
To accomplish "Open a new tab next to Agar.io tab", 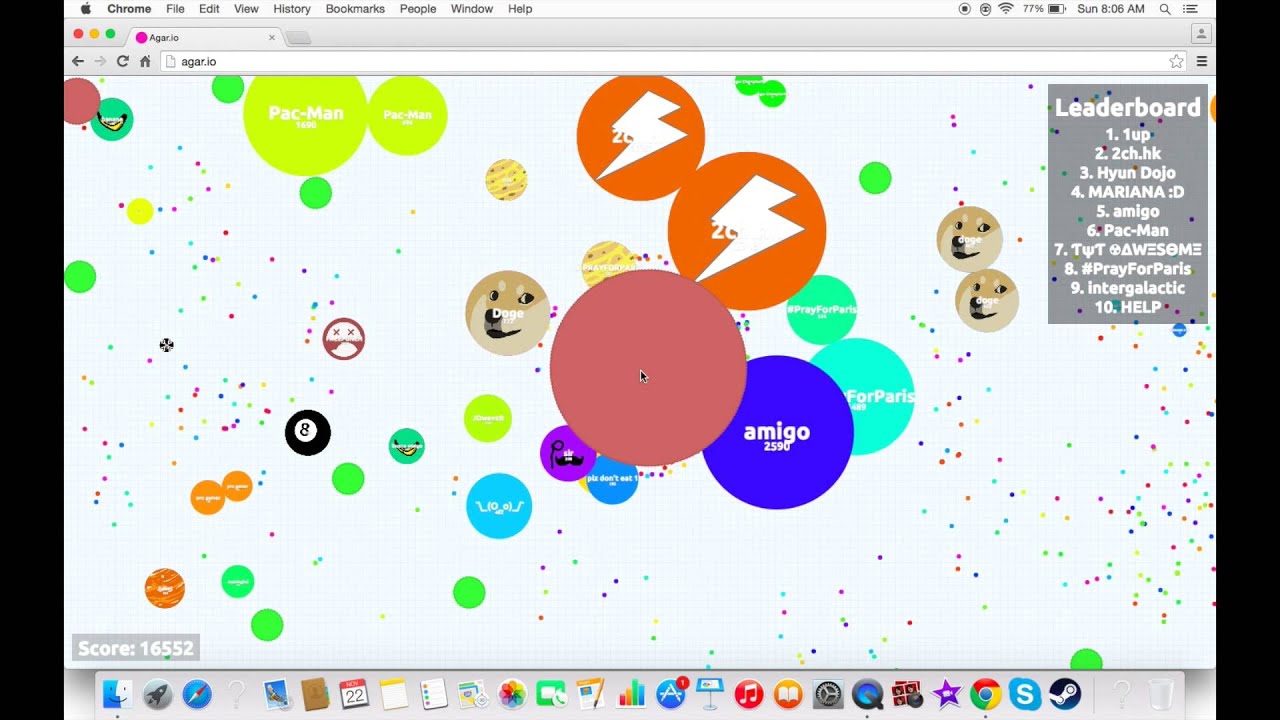I will (x=298, y=38).
